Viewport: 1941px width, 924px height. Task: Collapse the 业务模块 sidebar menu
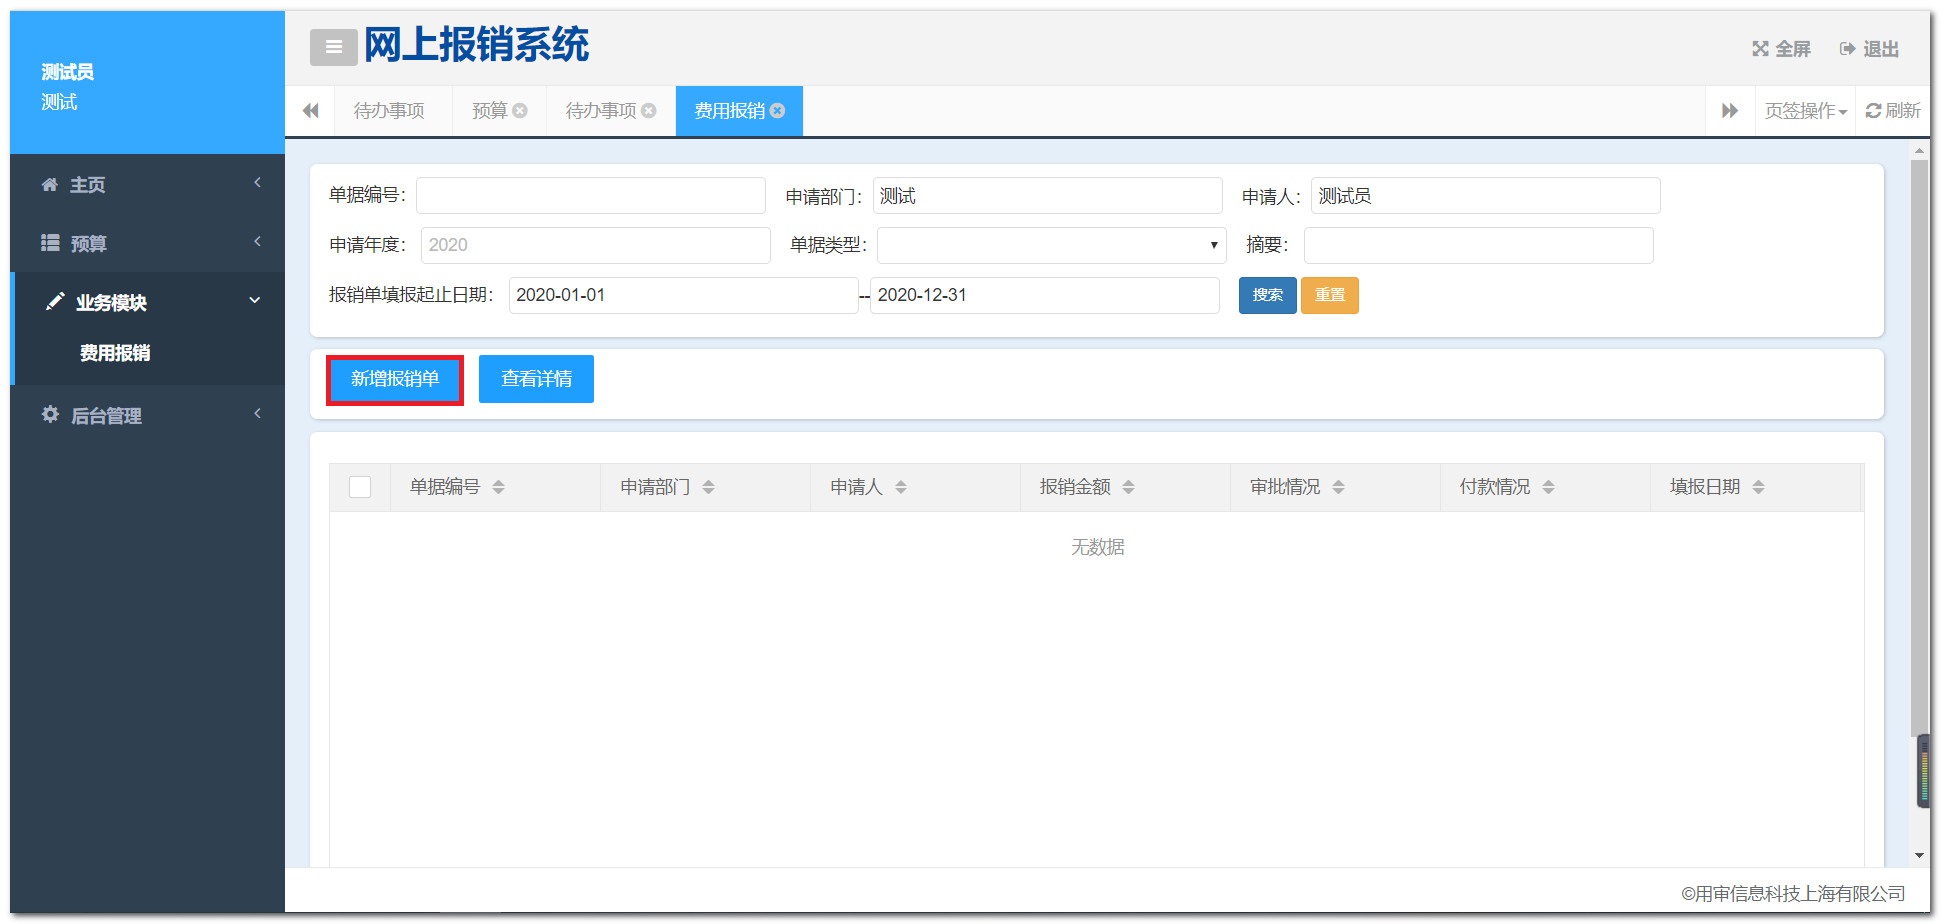[148, 302]
